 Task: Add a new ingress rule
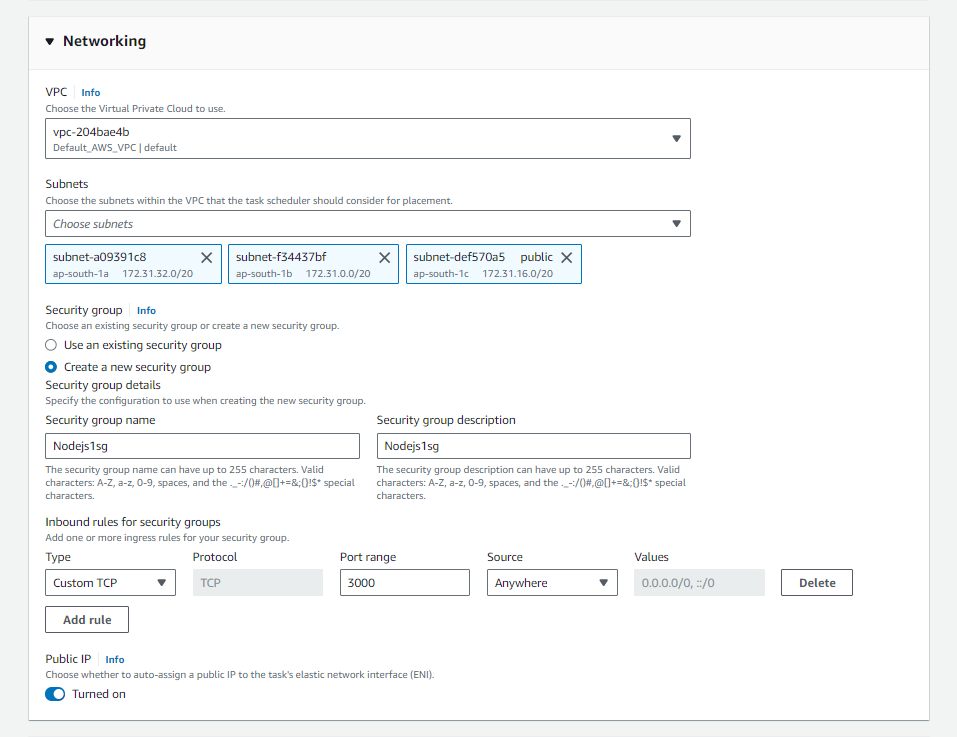(86, 619)
